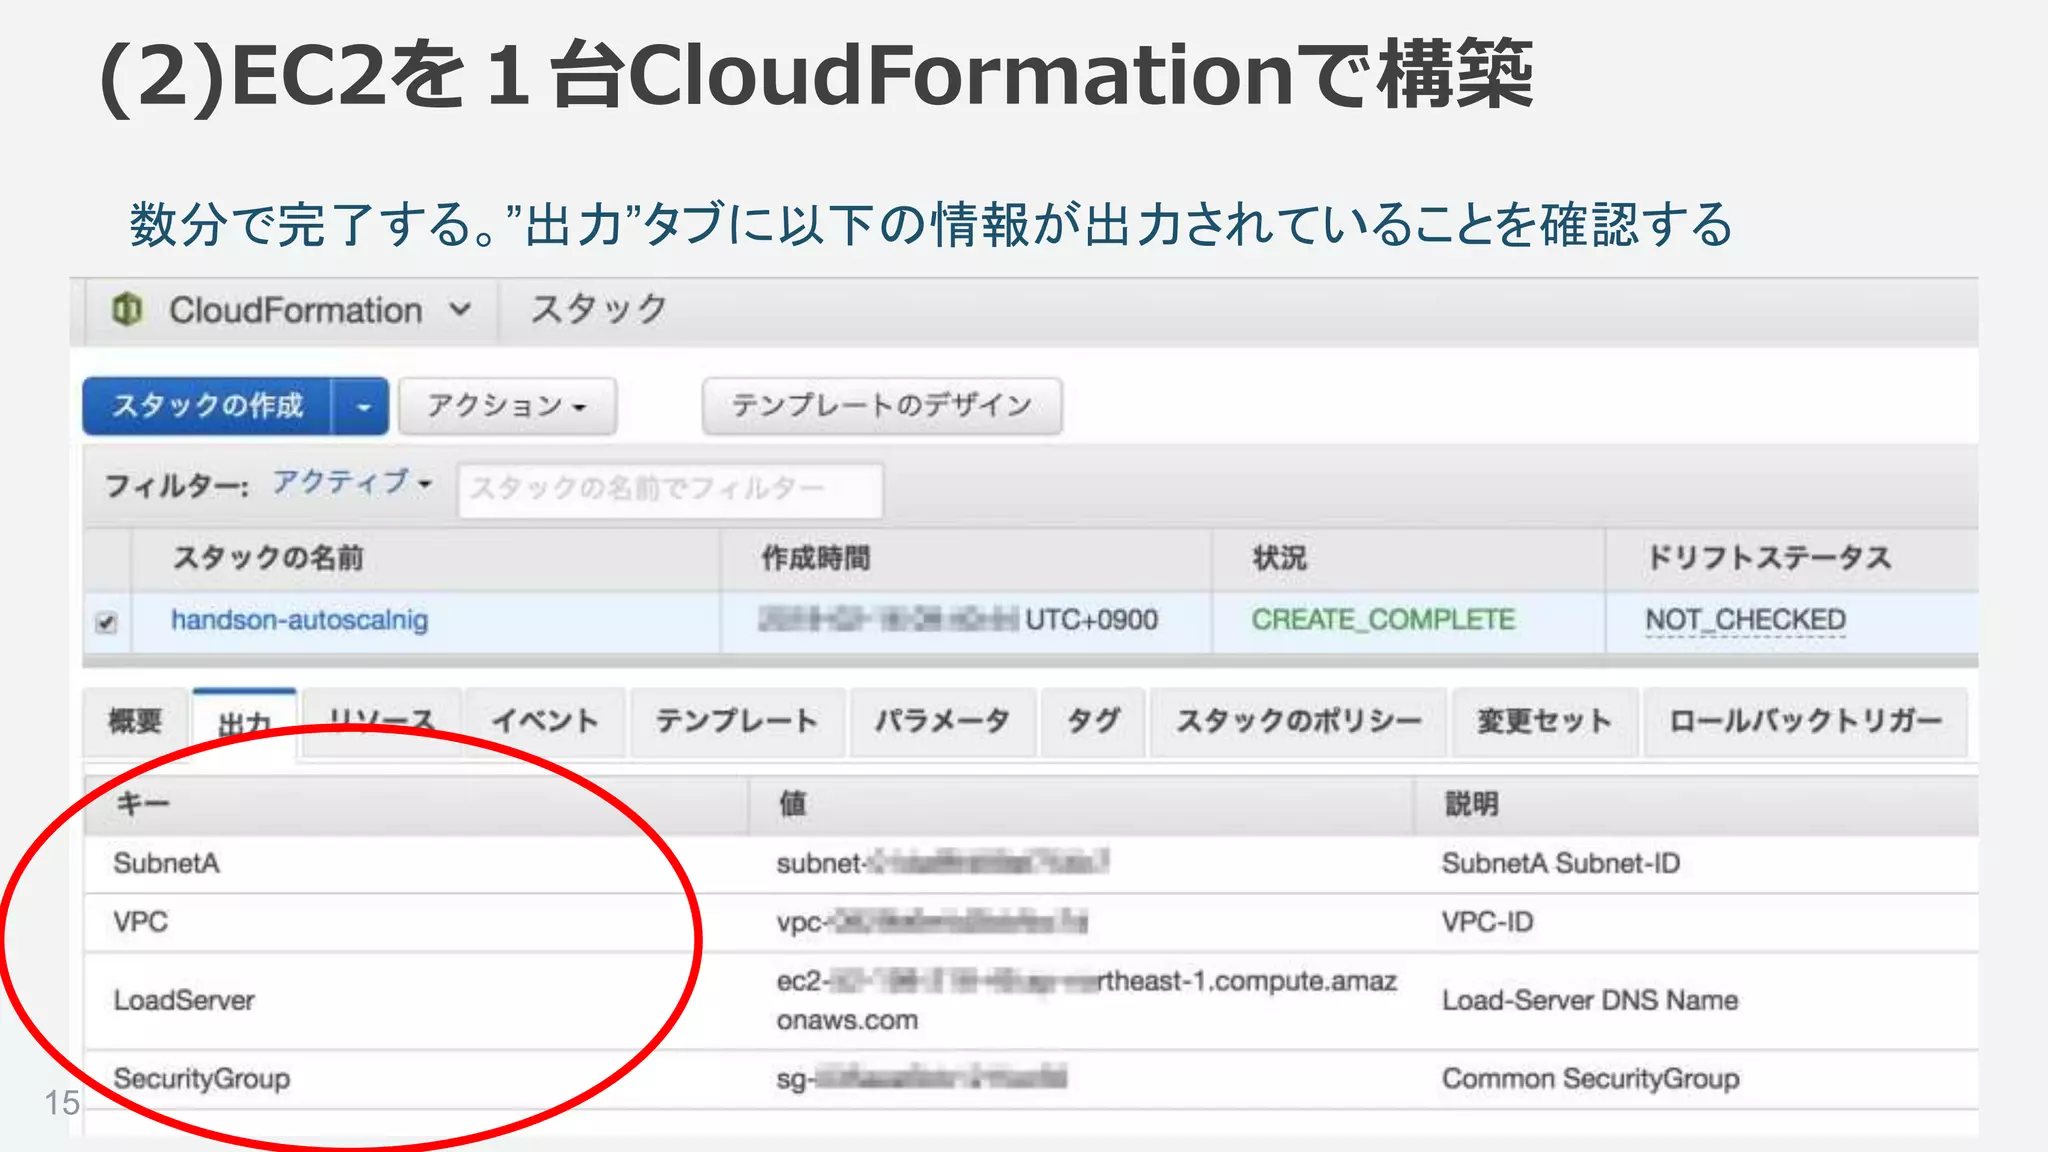Focus the stack name filter field
The width and height of the screenshot is (2048, 1152).
pos(670,489)
